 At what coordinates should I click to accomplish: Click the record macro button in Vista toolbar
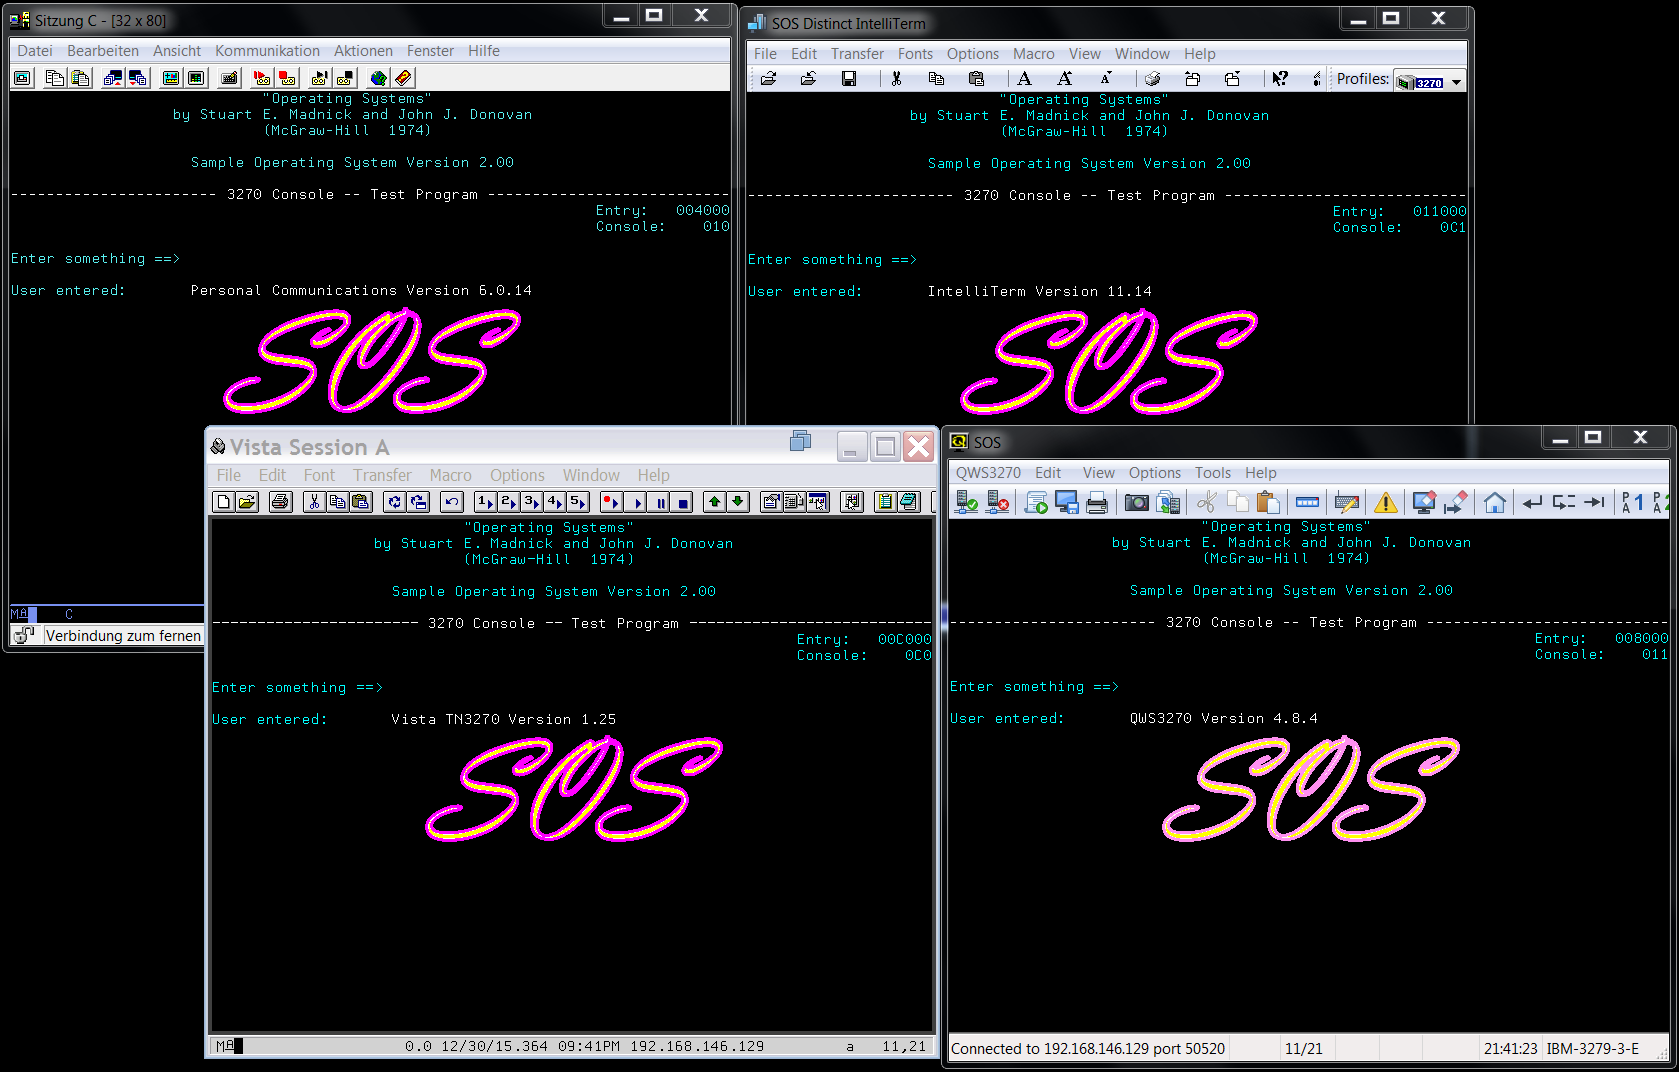[611, 502]
